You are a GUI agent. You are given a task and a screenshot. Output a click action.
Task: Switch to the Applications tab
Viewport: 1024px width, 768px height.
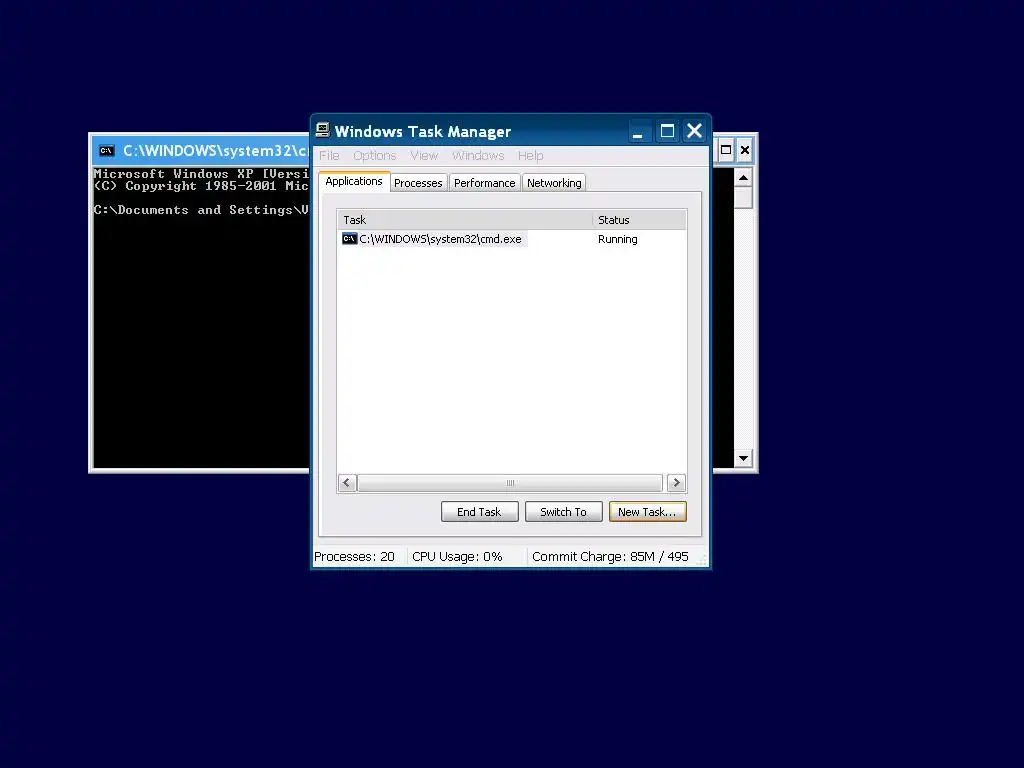pyautogui.click(x=354, y=182)
